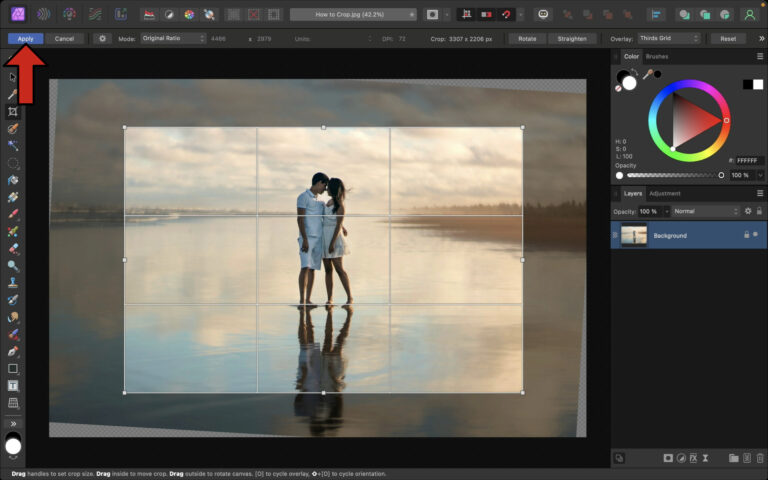Switch to the Photo Persona icon
This screenshot has height=480, width=768.
click(18, 14)
